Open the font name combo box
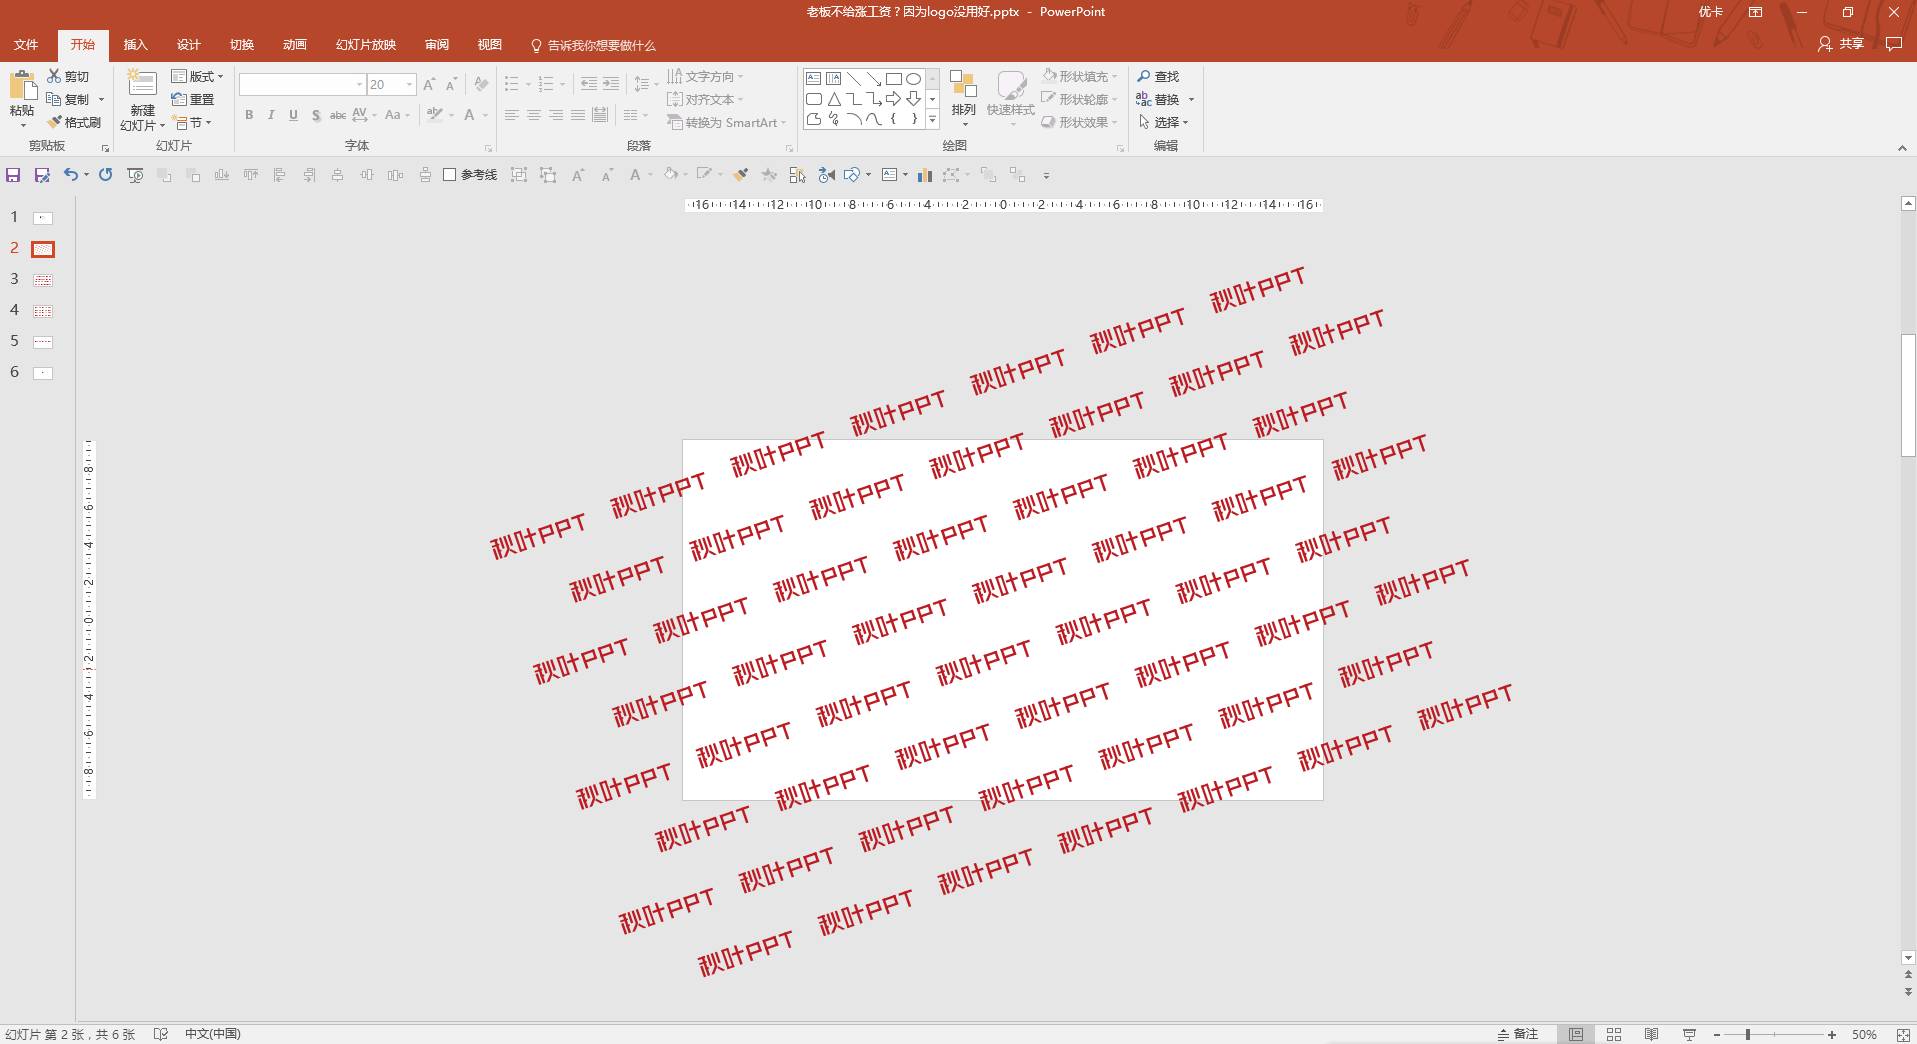 (301, 85)
